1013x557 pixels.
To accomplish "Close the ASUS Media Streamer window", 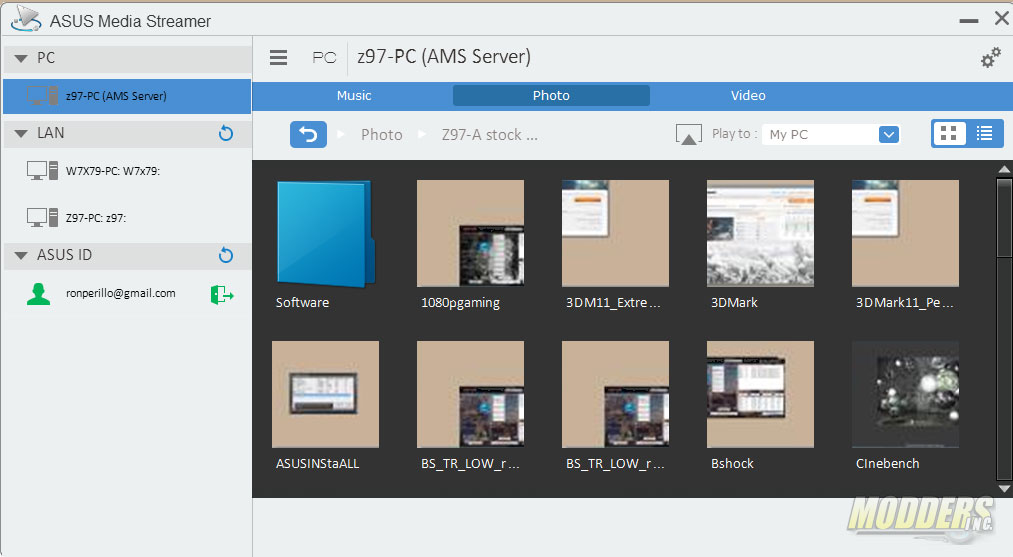I will point(1002,19).
